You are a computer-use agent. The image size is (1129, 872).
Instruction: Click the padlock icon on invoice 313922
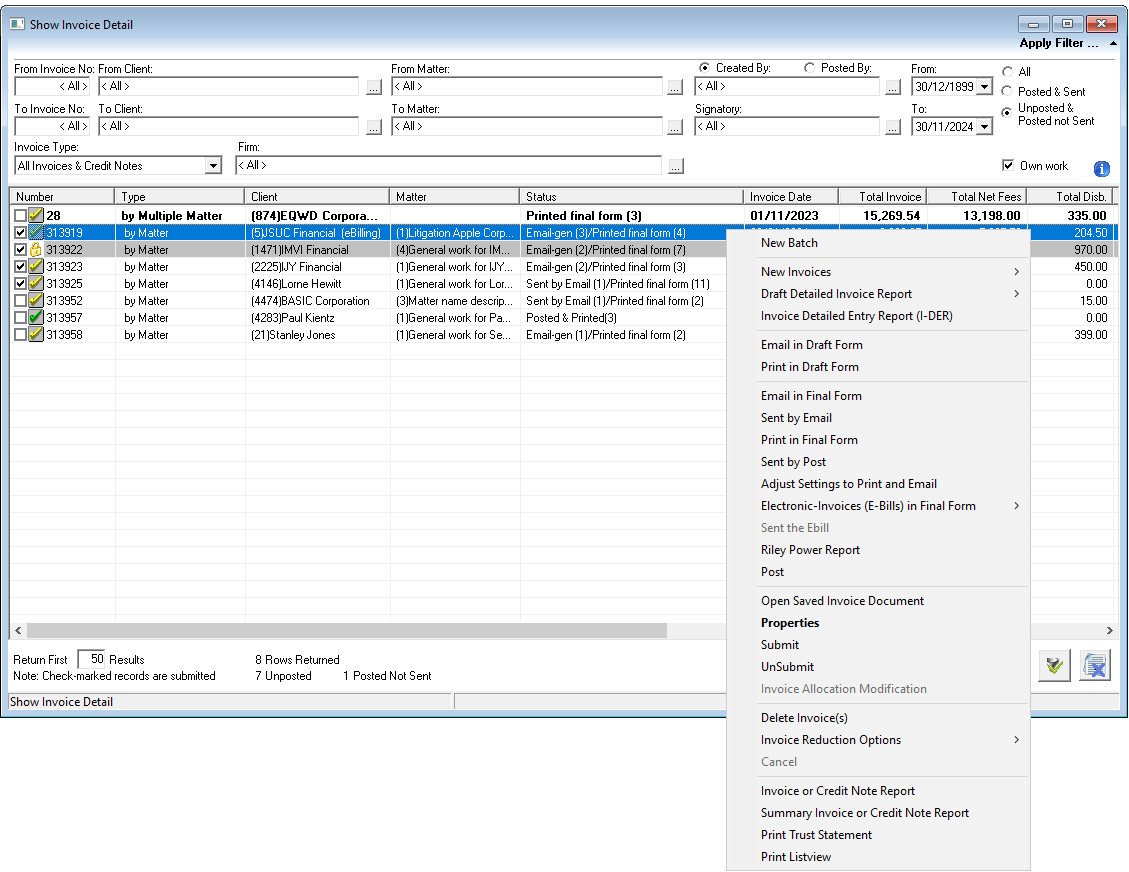[36, 250]
